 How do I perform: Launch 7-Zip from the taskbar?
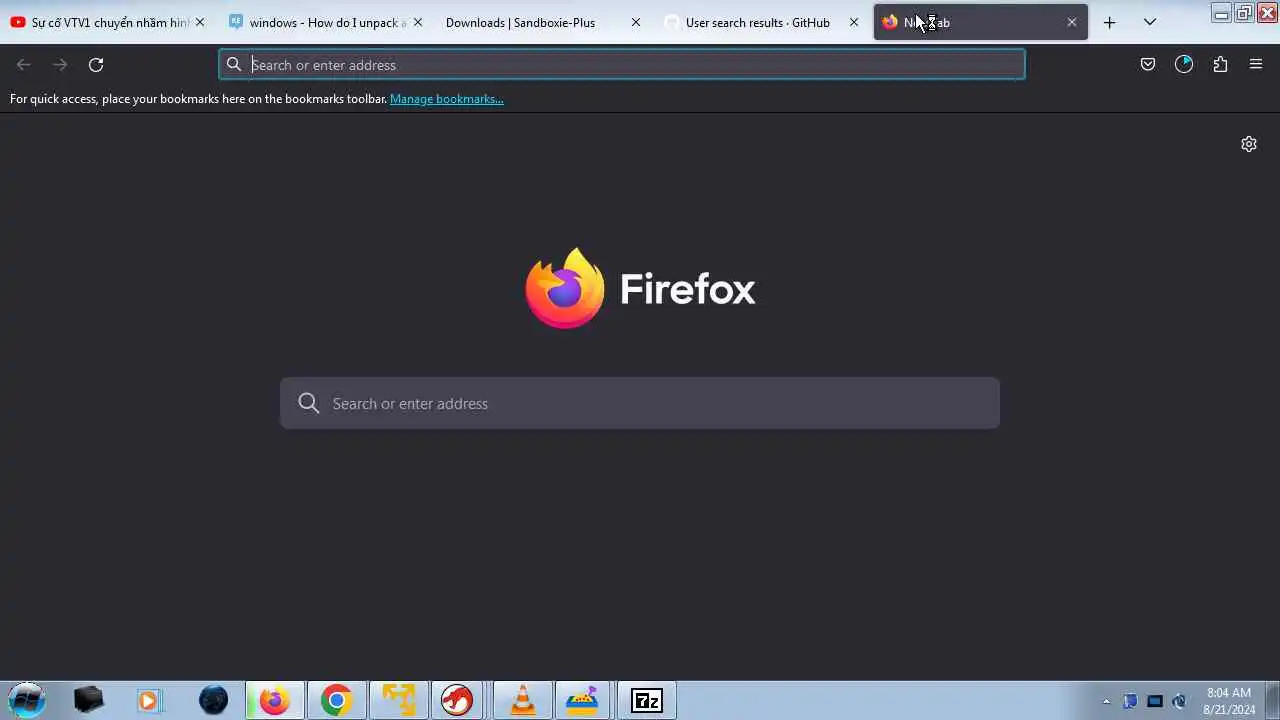coord(647,700)
